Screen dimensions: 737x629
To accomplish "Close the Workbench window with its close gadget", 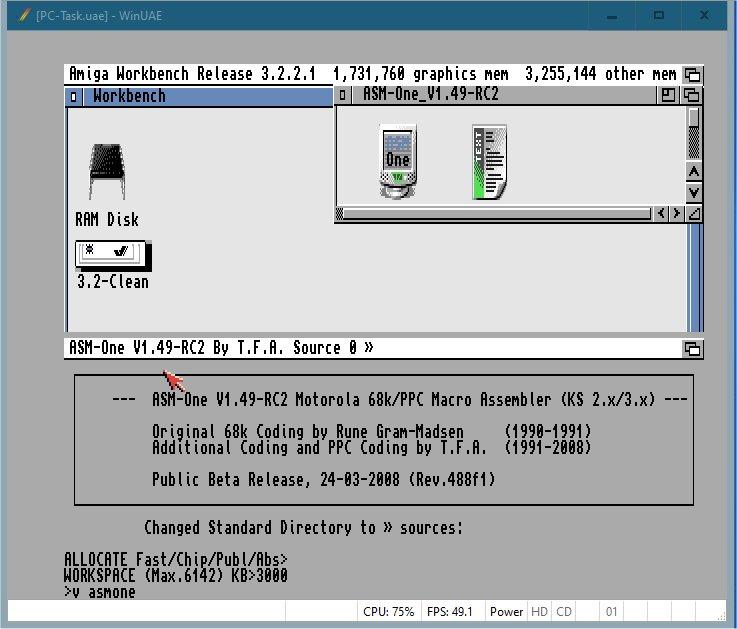I will [x=74, y=97].
